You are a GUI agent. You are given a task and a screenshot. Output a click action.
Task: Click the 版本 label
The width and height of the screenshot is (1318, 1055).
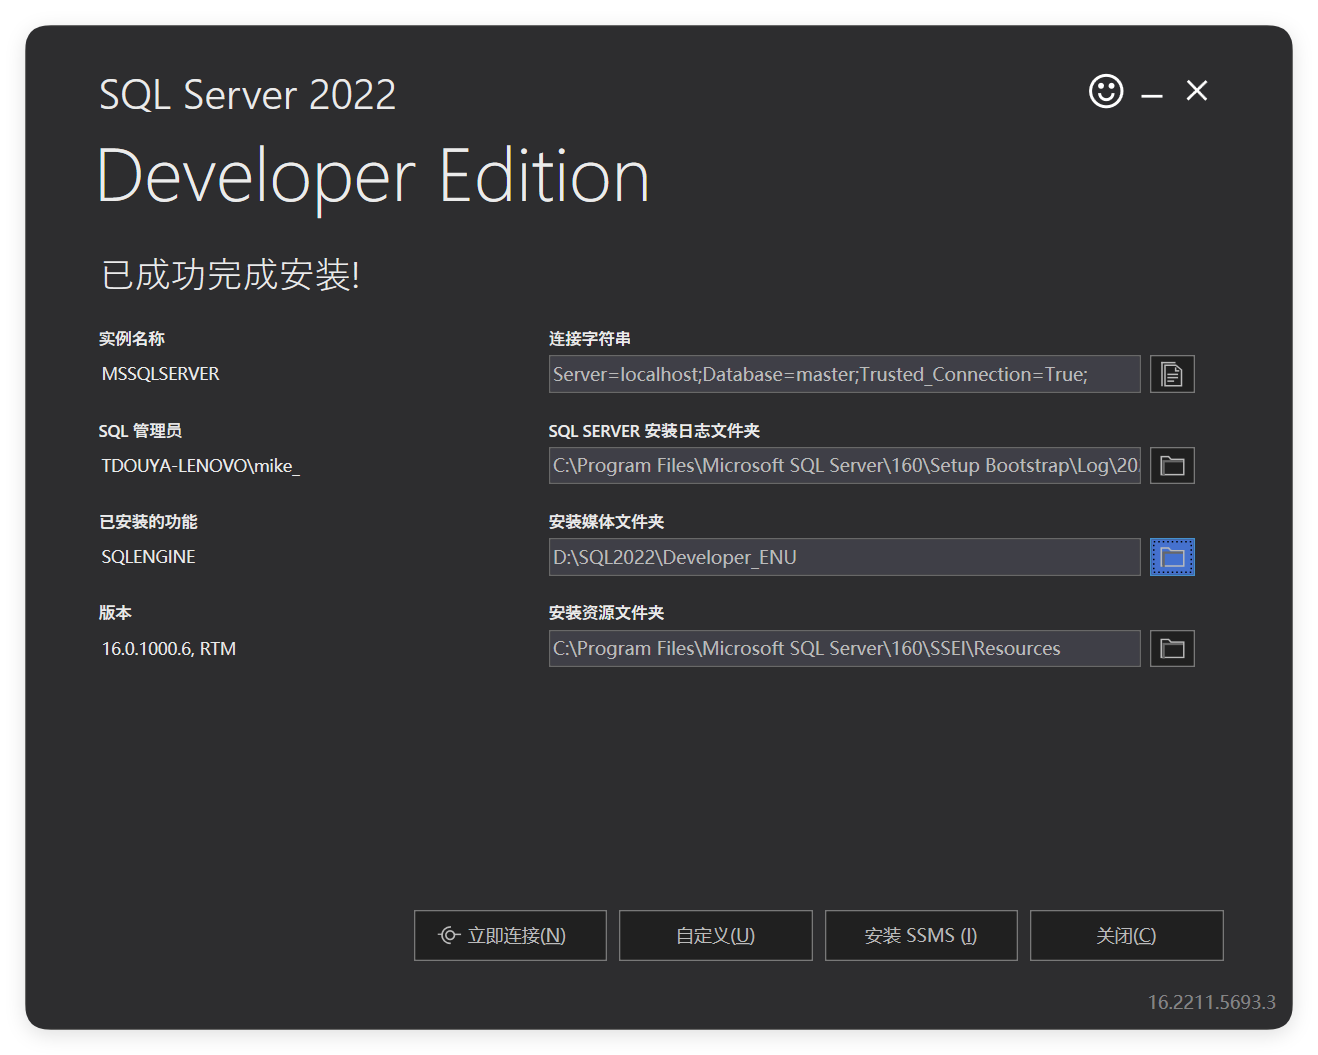coord(115,613)
